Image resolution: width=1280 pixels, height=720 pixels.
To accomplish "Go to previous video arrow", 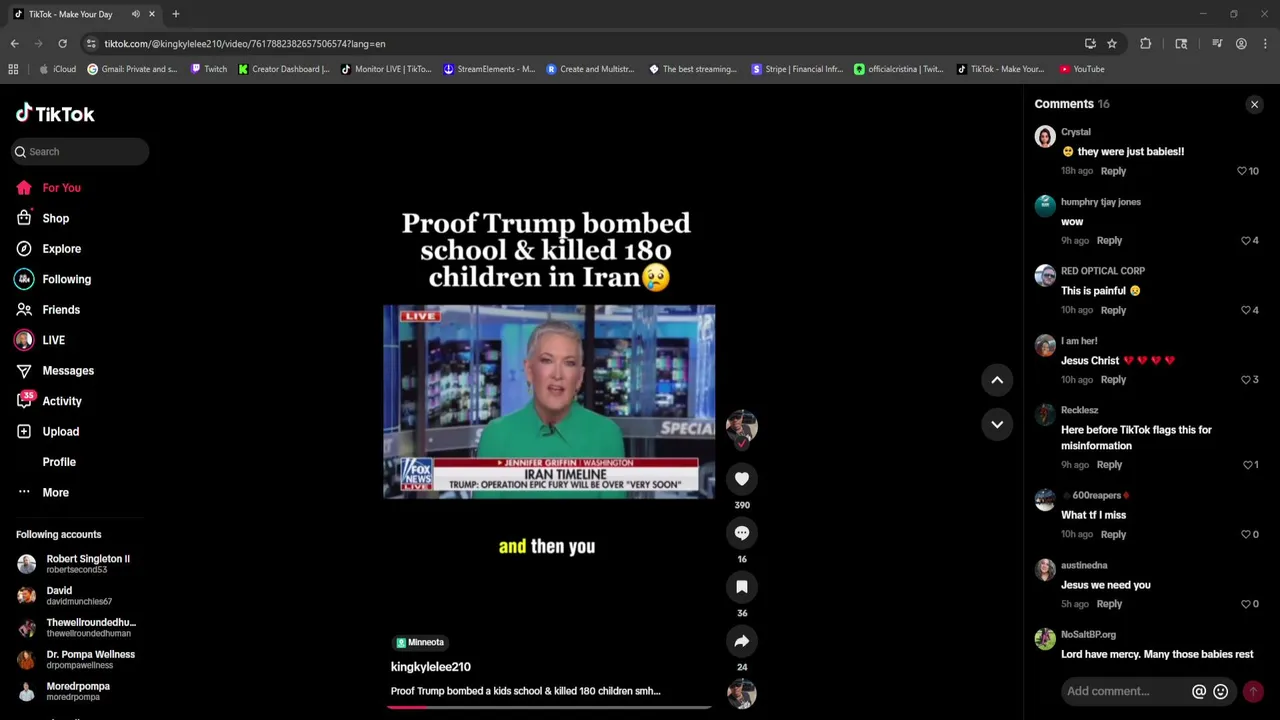I will click(997, 380).
